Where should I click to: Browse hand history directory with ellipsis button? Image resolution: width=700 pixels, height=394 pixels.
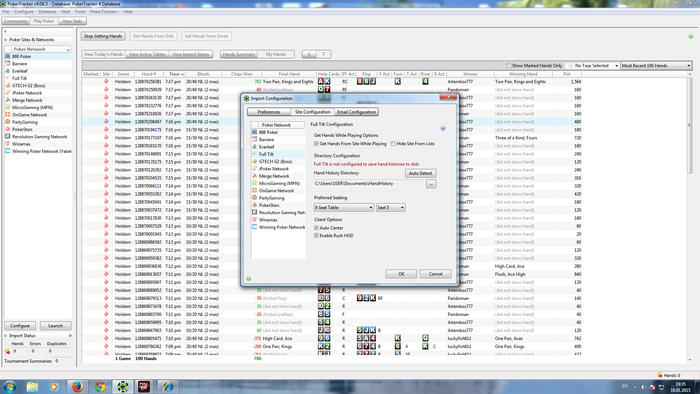tap(431, 184)
